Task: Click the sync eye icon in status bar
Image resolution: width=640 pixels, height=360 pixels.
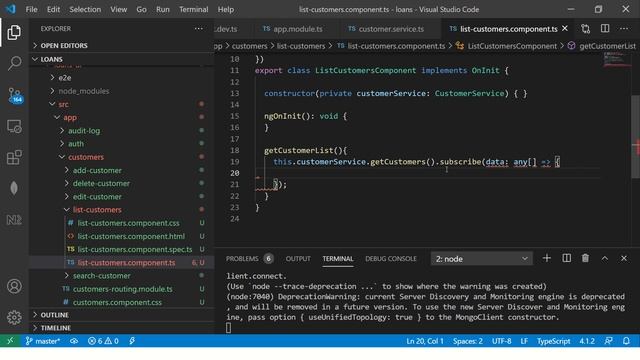Action: [x=74, y=341]
